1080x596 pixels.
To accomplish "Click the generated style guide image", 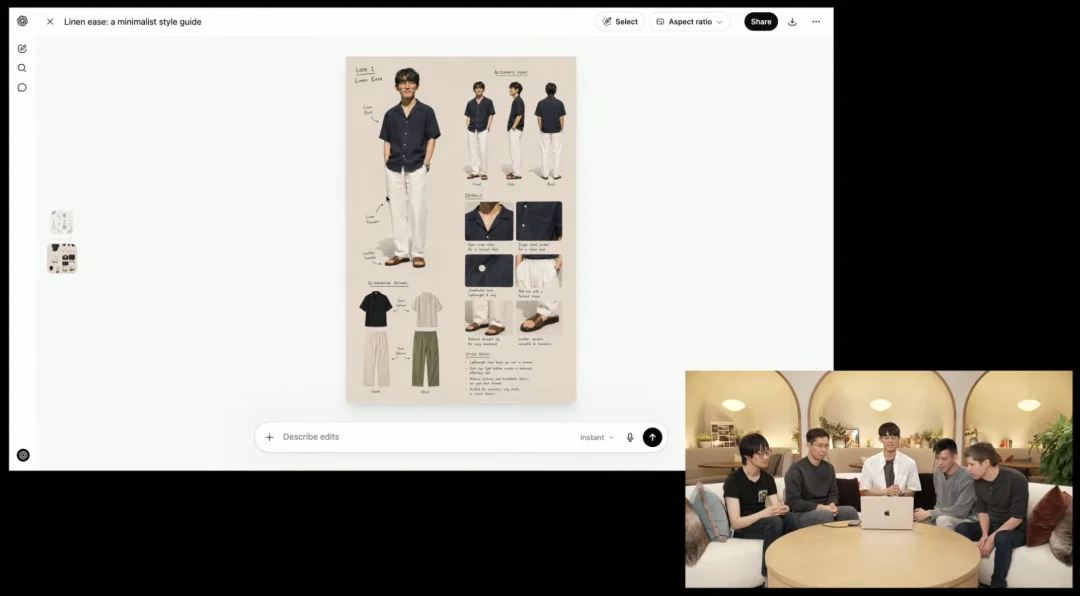I will click(461, 229).
